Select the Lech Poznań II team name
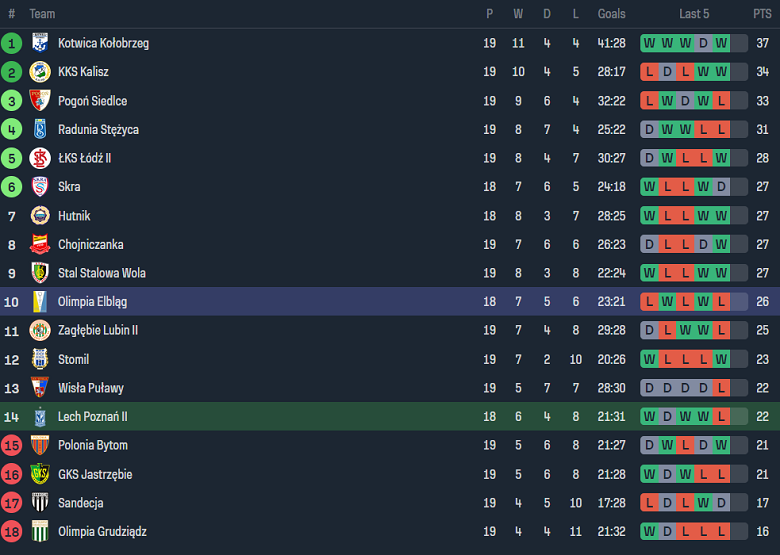The width and height of the screenshot is (780, 555). coord(92,417)
